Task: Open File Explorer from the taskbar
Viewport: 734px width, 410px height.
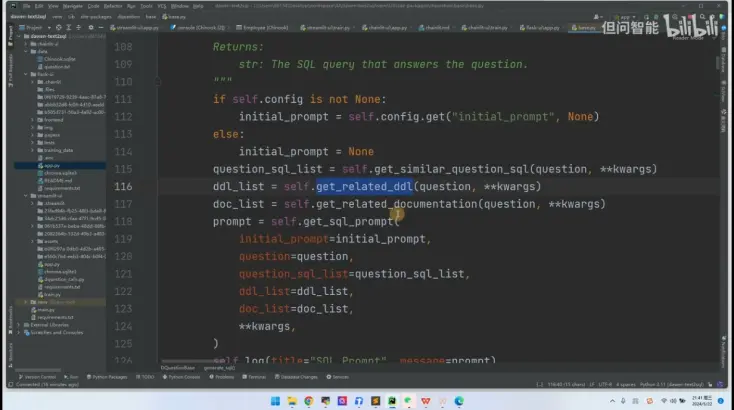Action: [292, 401]
